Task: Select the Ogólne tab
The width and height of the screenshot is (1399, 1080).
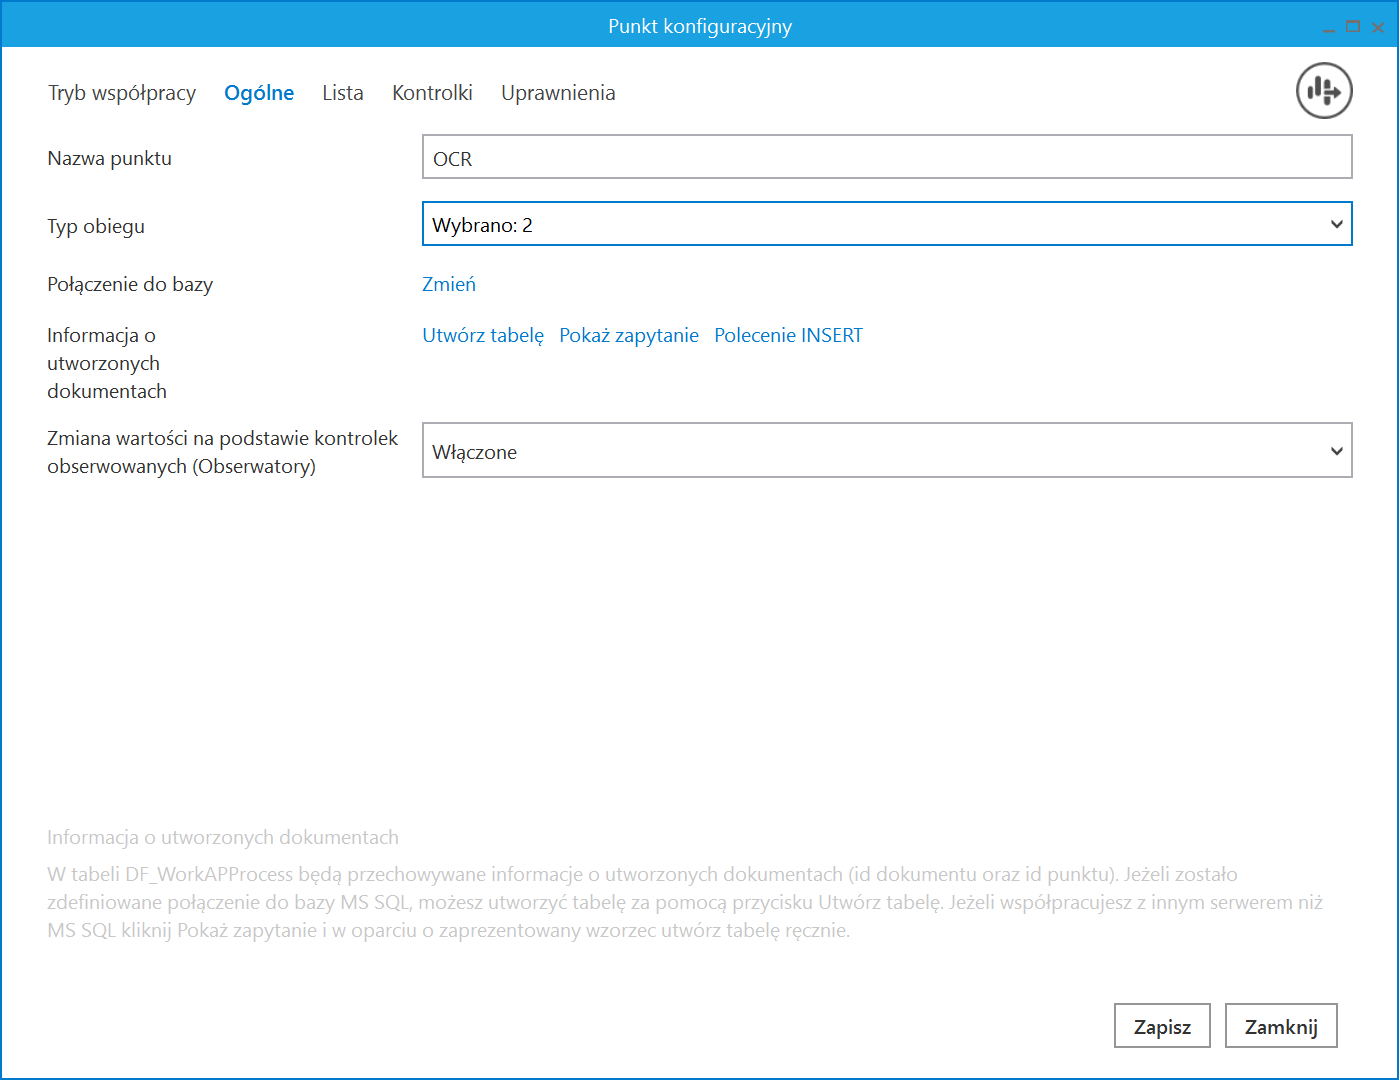Action: 259,93
